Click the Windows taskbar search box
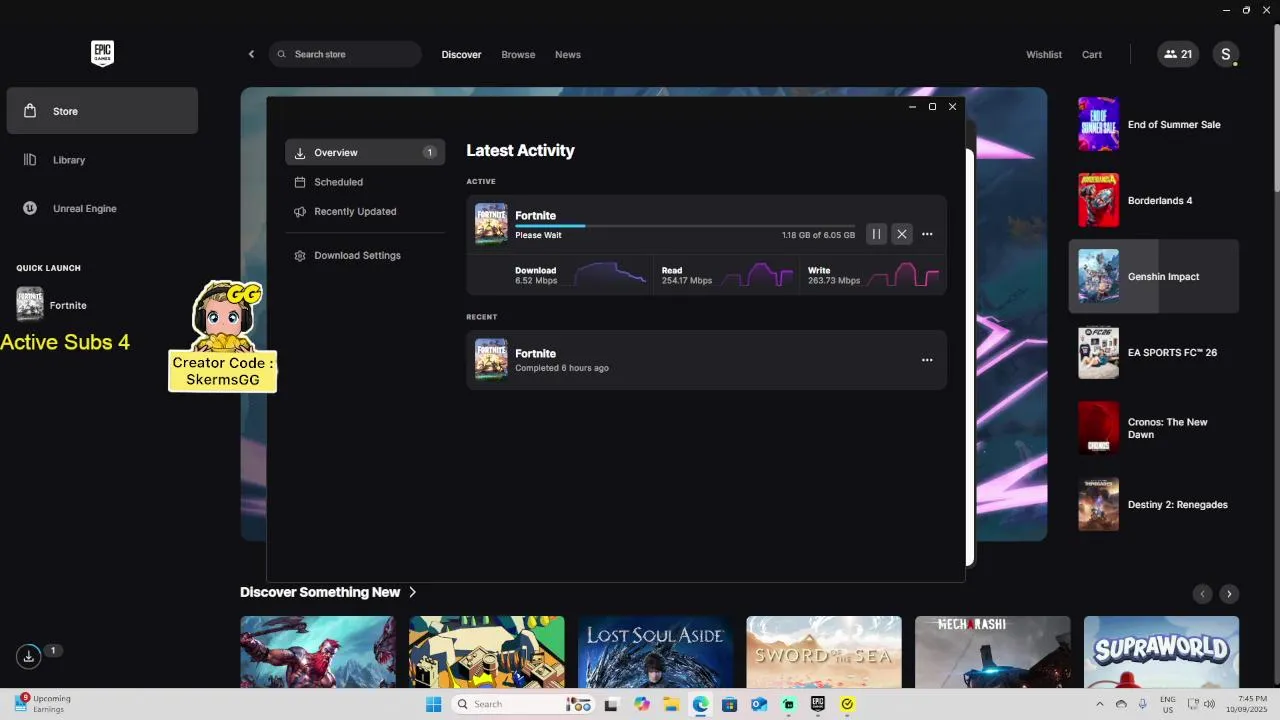Screen dimensions: 1280x720 click(522, 704)
